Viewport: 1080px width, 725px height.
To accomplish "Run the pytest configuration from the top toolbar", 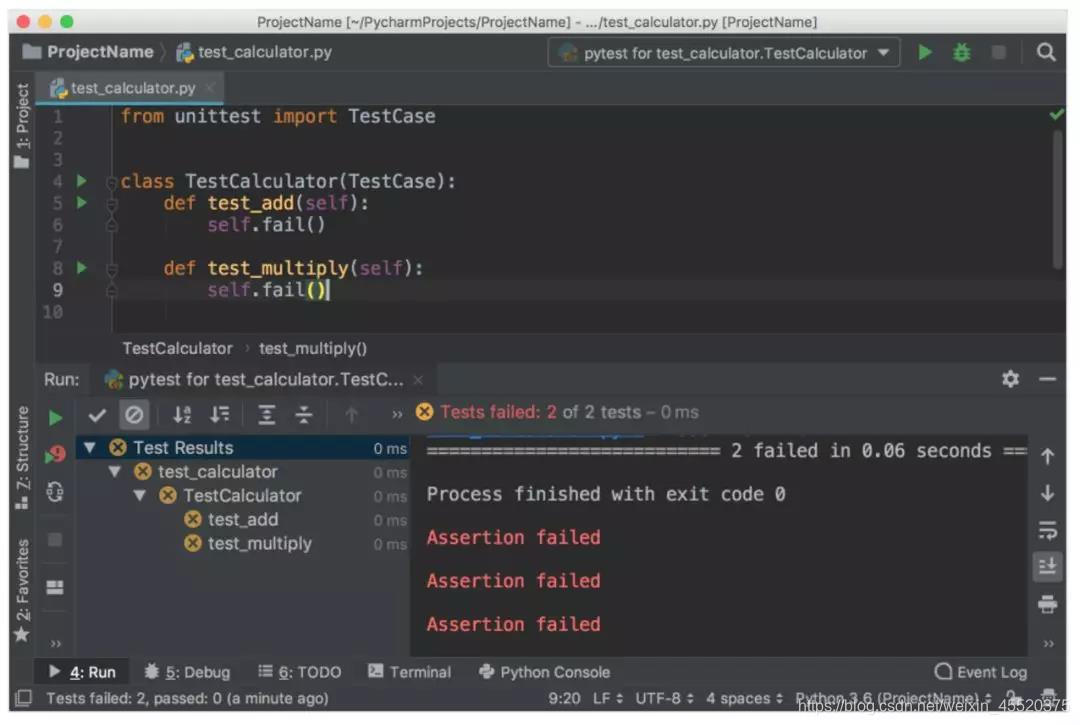I will point(925,52).
